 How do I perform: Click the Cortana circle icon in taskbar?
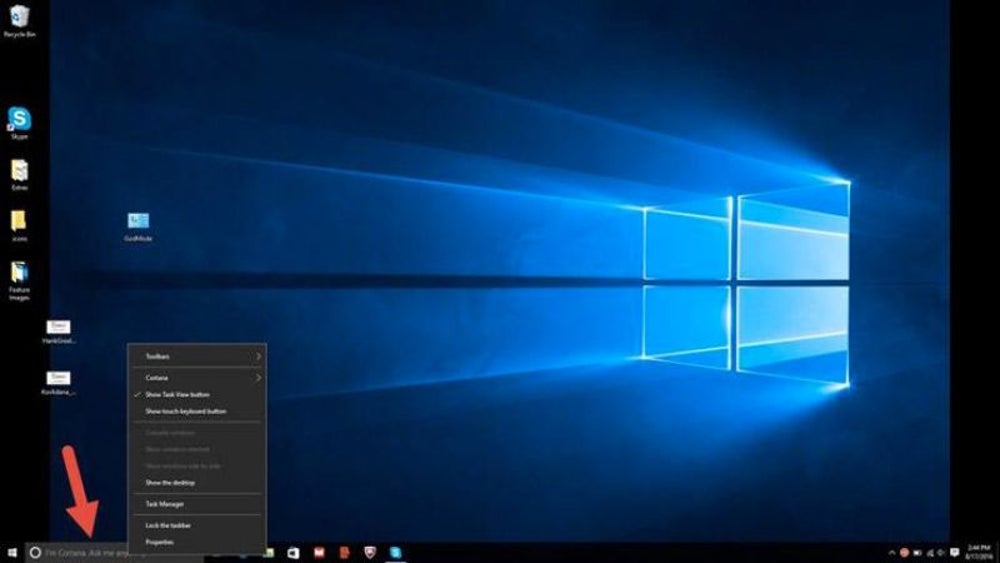[36, 552]
